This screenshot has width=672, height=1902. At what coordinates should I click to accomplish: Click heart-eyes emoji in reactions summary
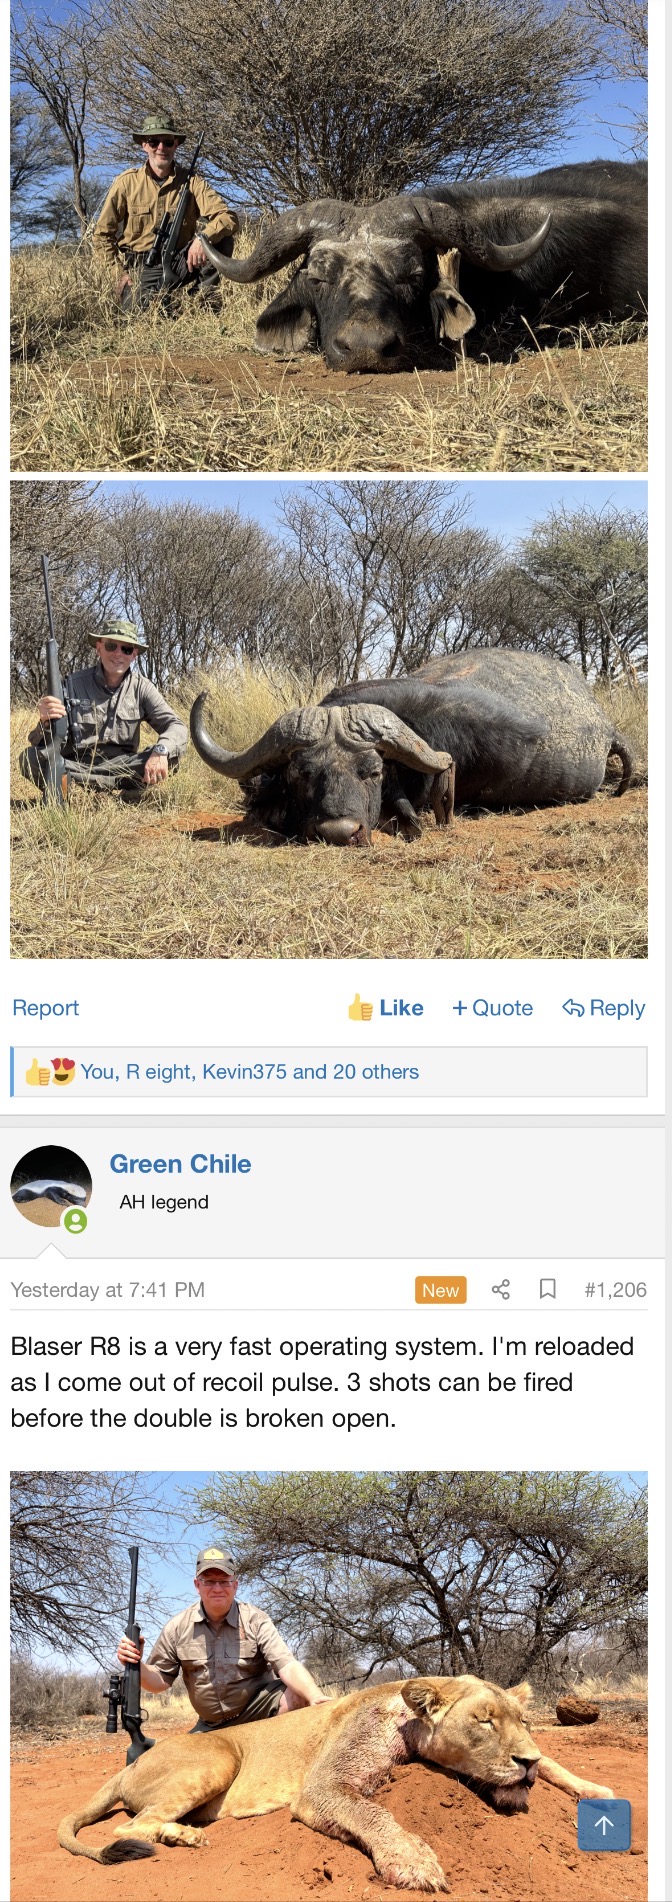click(x=63, y=1072)
